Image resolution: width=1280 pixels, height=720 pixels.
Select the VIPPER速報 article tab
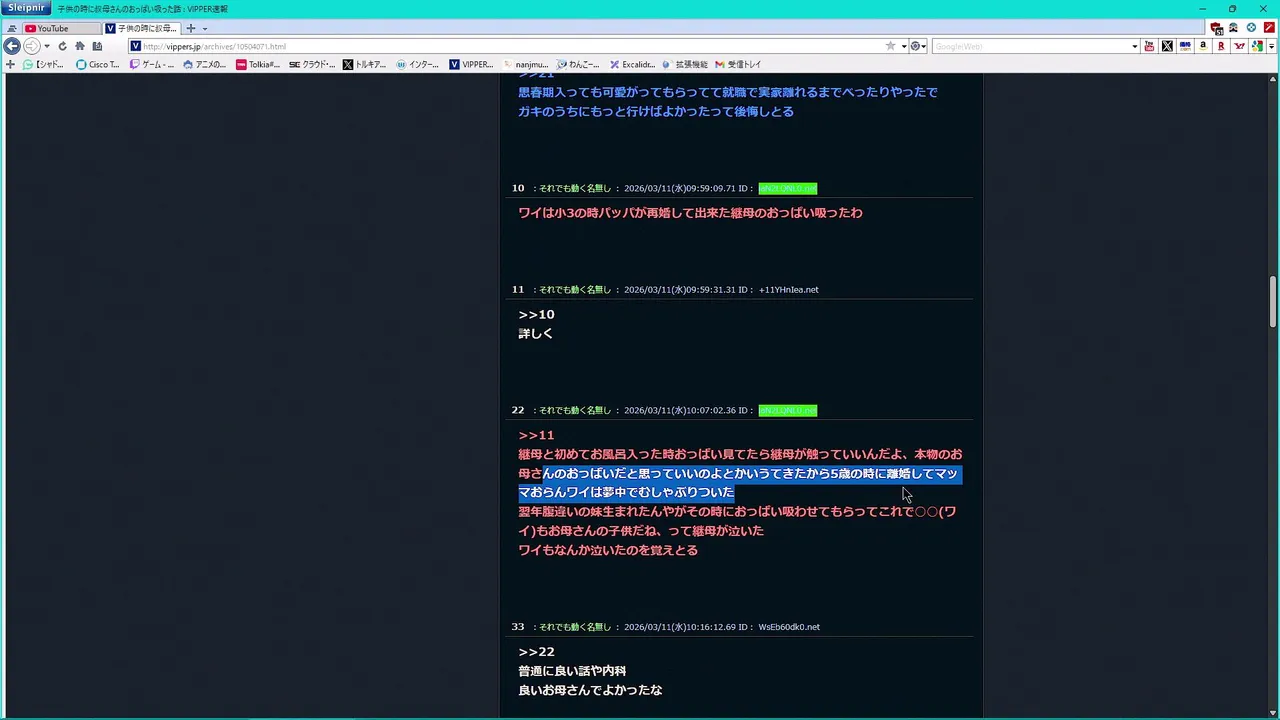click(141, 28)
